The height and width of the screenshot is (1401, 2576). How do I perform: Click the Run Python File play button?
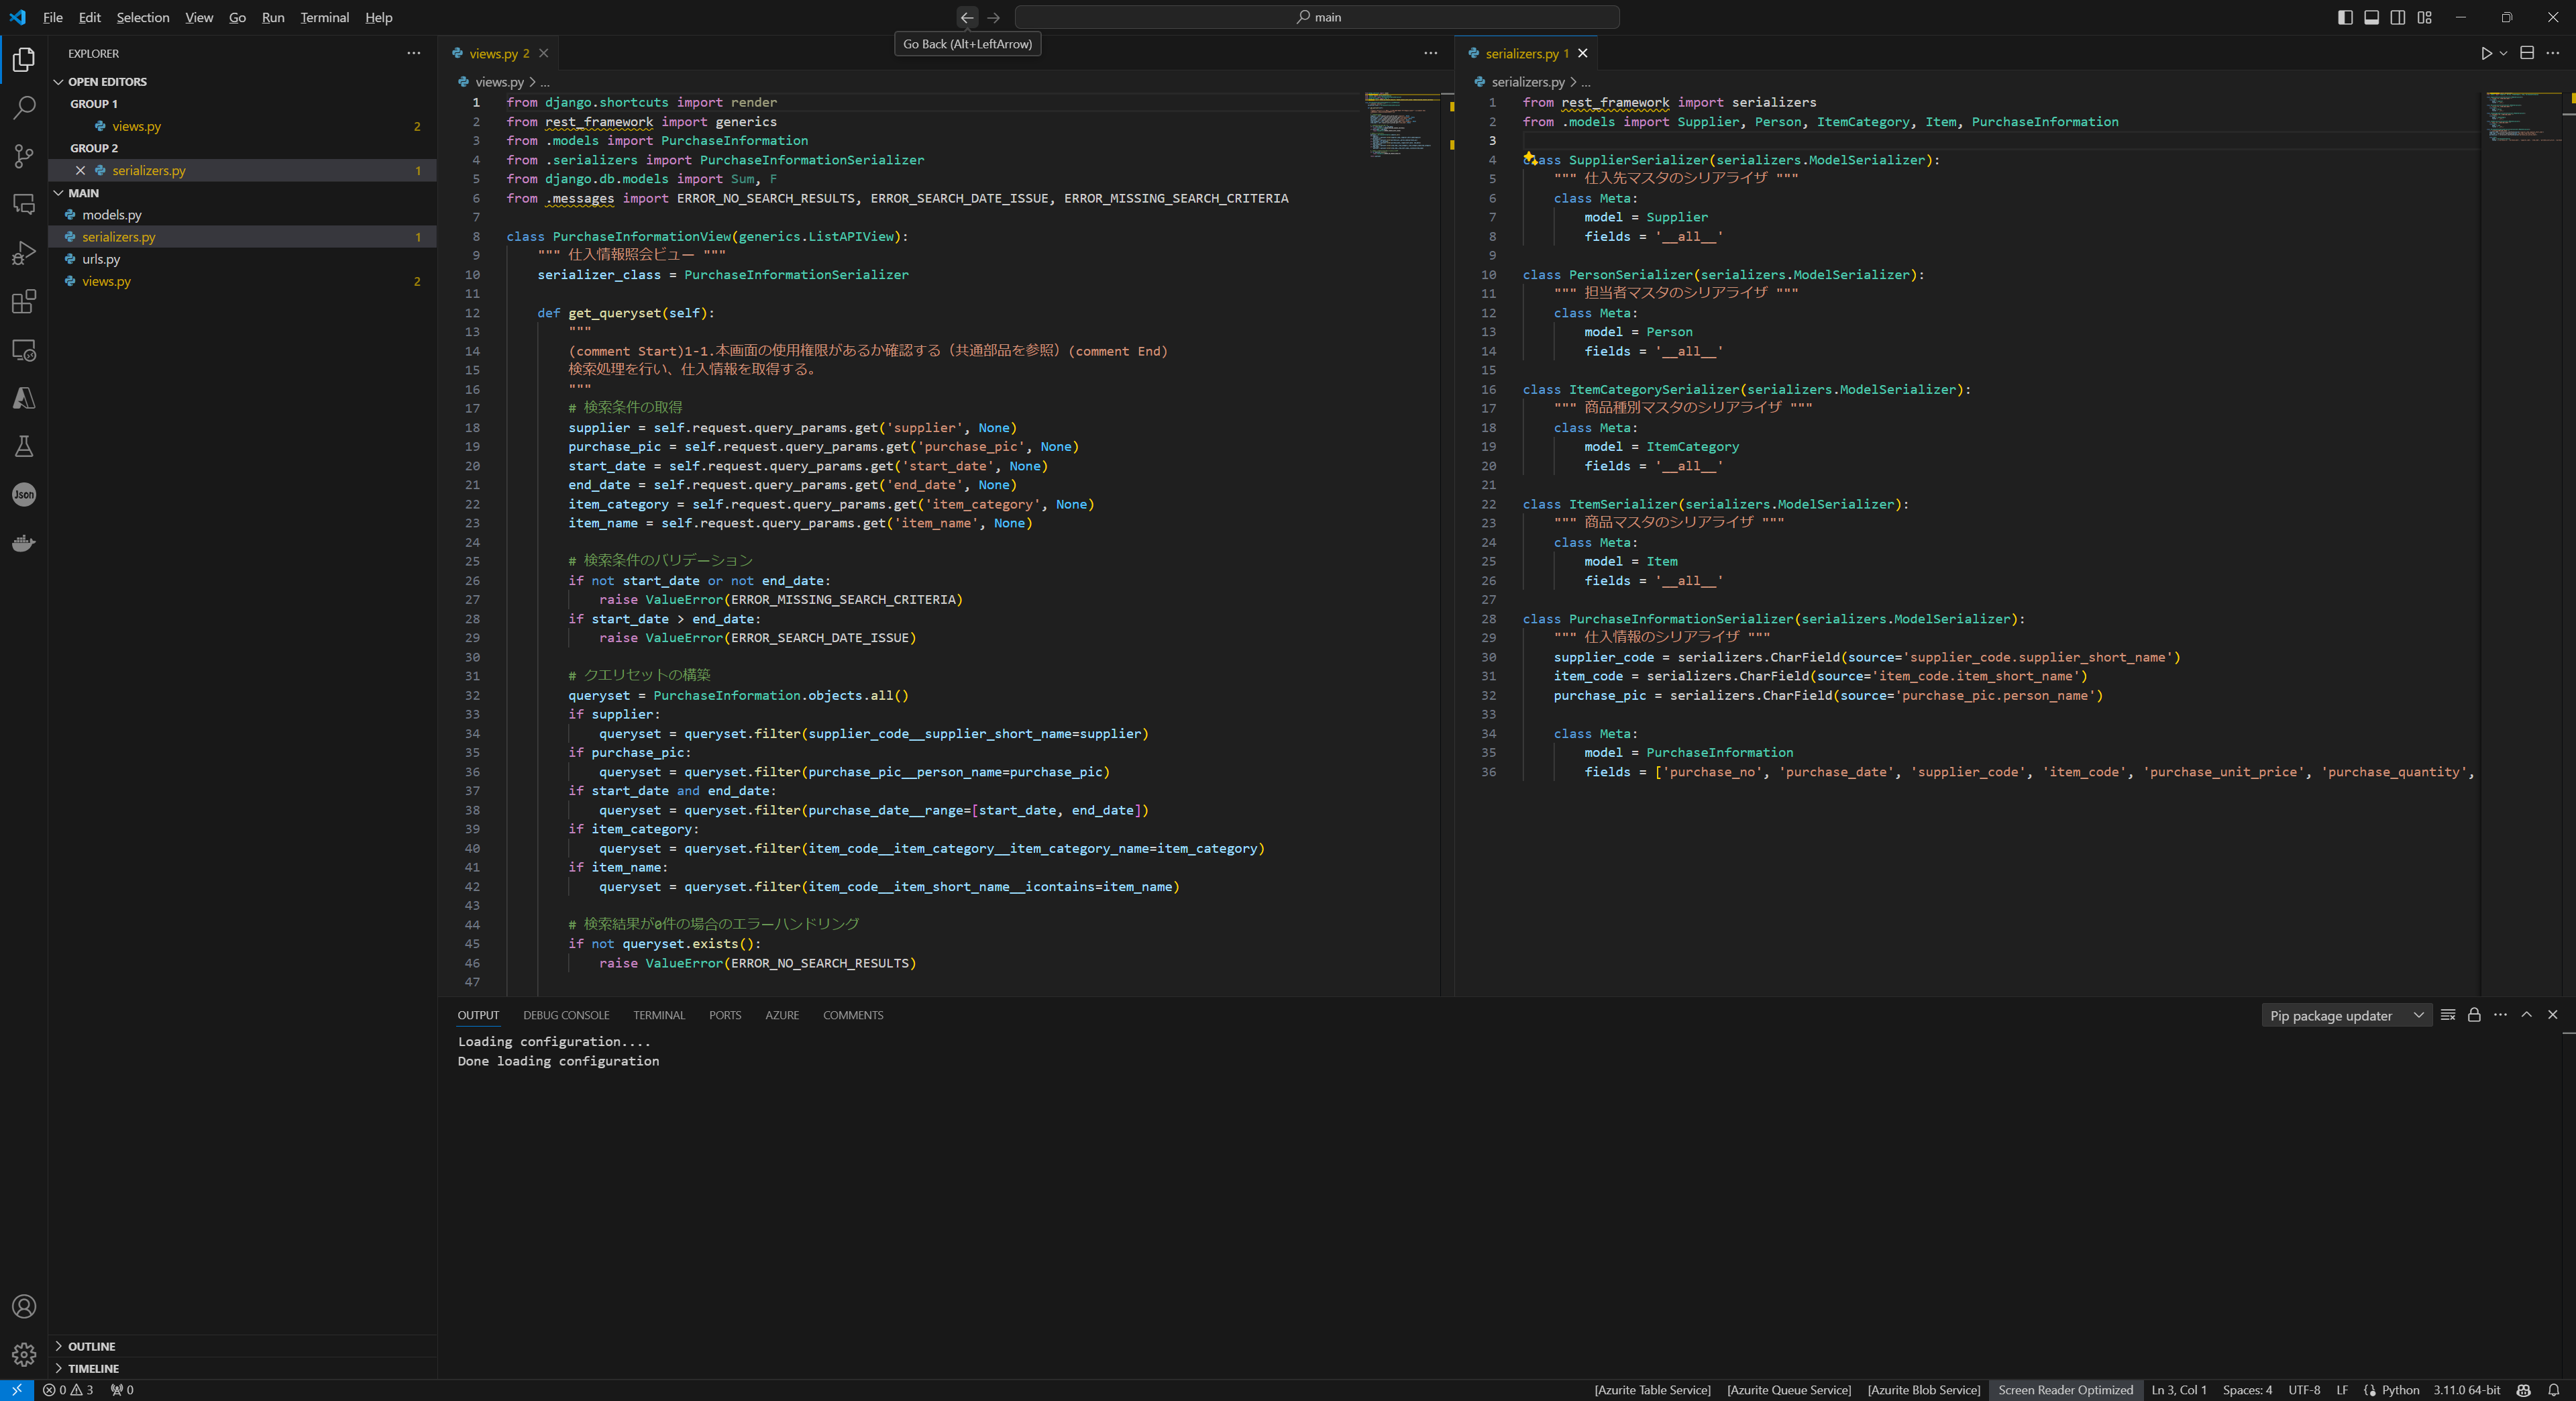coord(2486,53)
